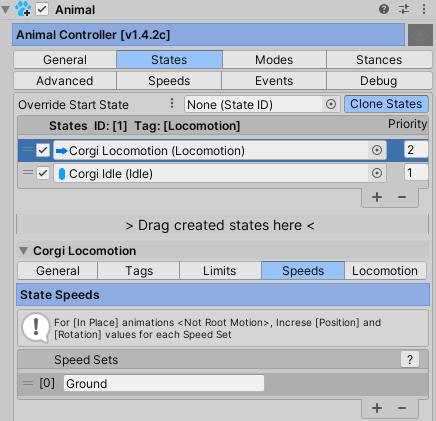
Task: Open the Animal component help icon
Action: [384, 9]
